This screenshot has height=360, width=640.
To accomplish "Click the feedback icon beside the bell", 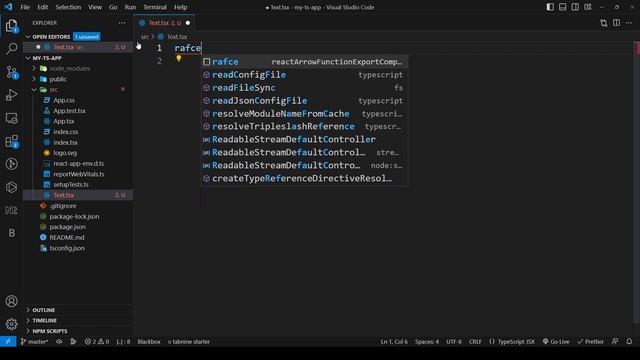I will [x=615, y=342].
